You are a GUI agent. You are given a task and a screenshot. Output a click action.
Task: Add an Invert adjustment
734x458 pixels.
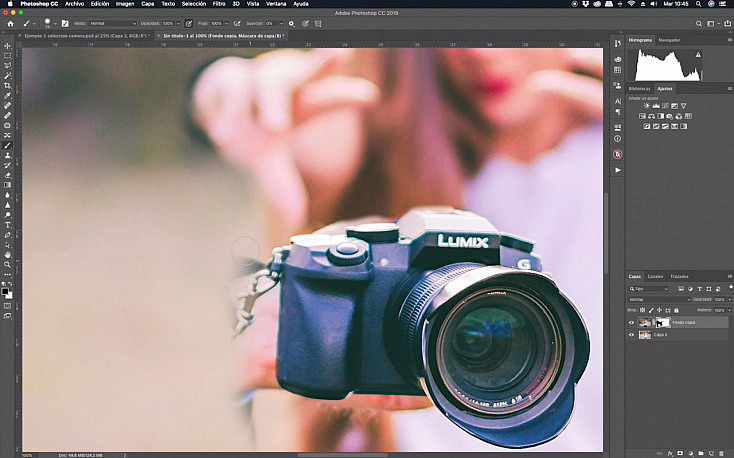pos(646,126)
